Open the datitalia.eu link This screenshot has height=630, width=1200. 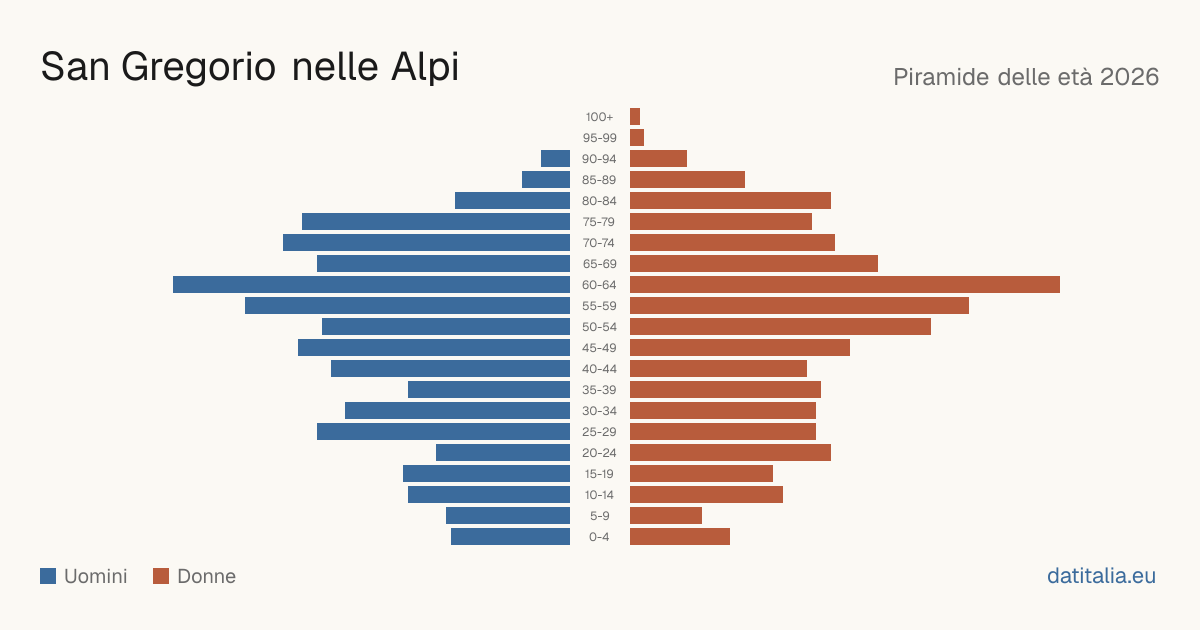tap(1101, 576)
